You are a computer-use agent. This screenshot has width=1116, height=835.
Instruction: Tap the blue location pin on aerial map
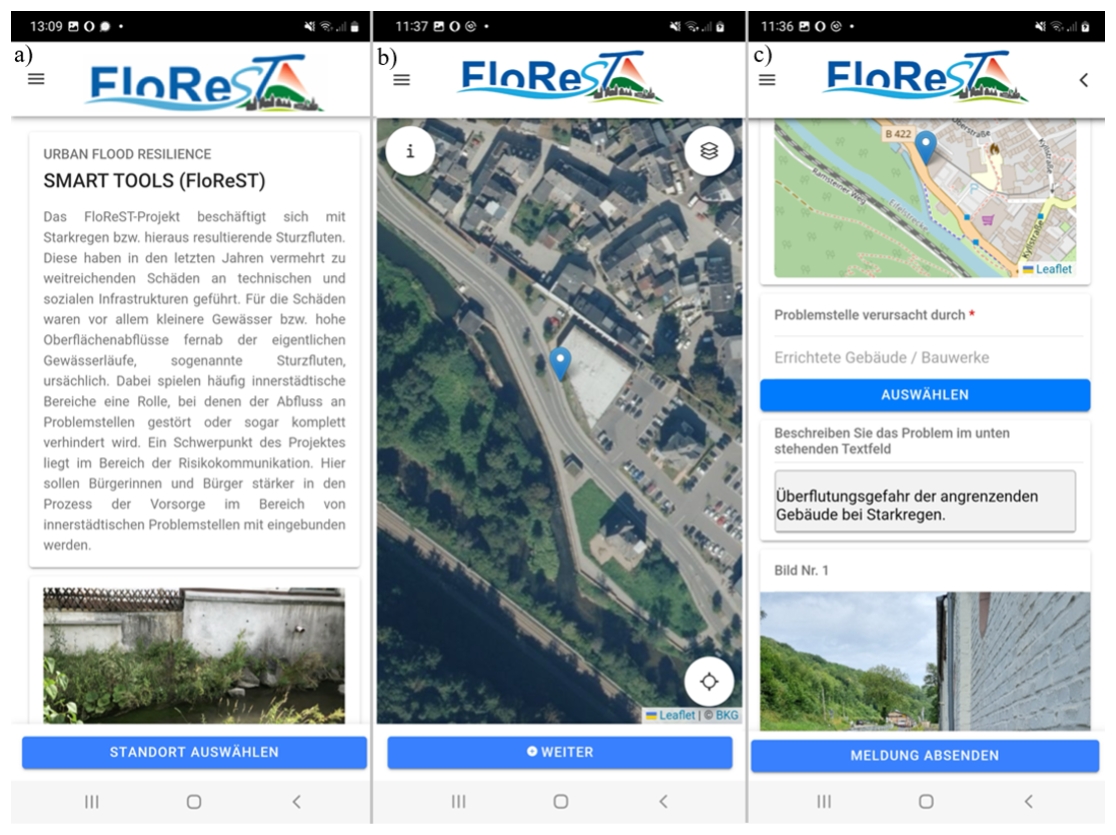(561, 363)
